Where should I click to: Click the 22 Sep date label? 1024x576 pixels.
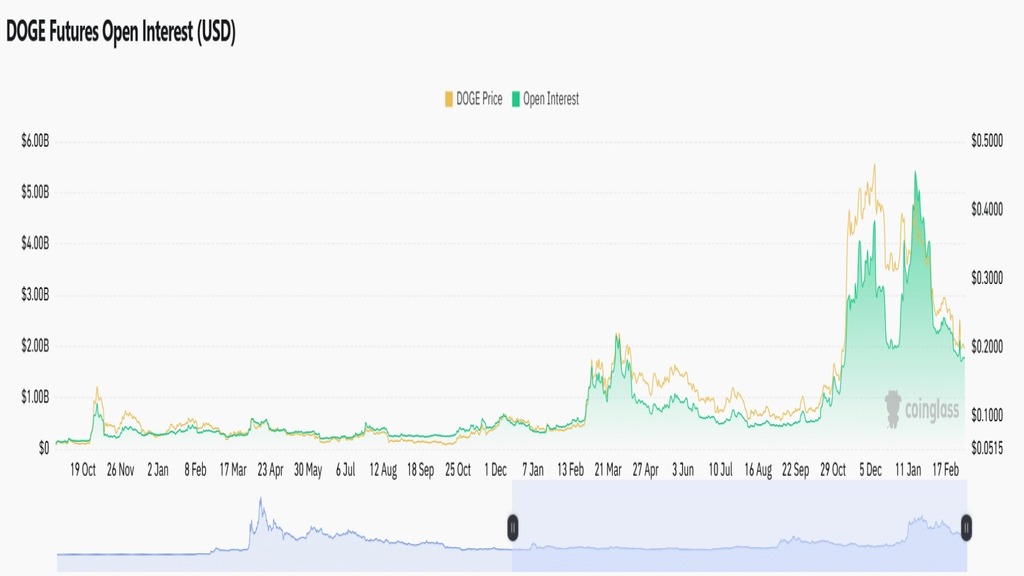[795, 470]
